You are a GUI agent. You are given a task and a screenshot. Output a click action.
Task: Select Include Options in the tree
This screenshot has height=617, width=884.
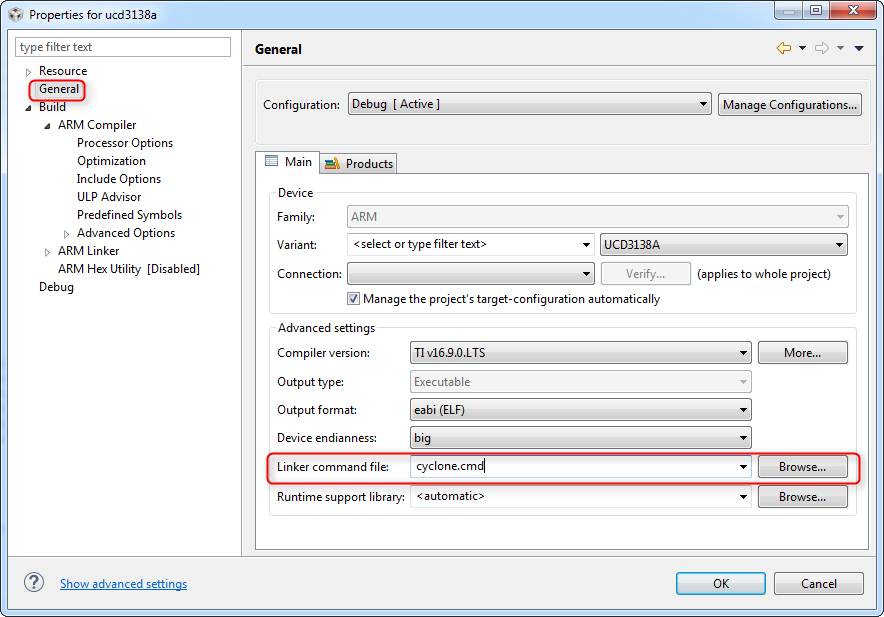click(119, 179)
